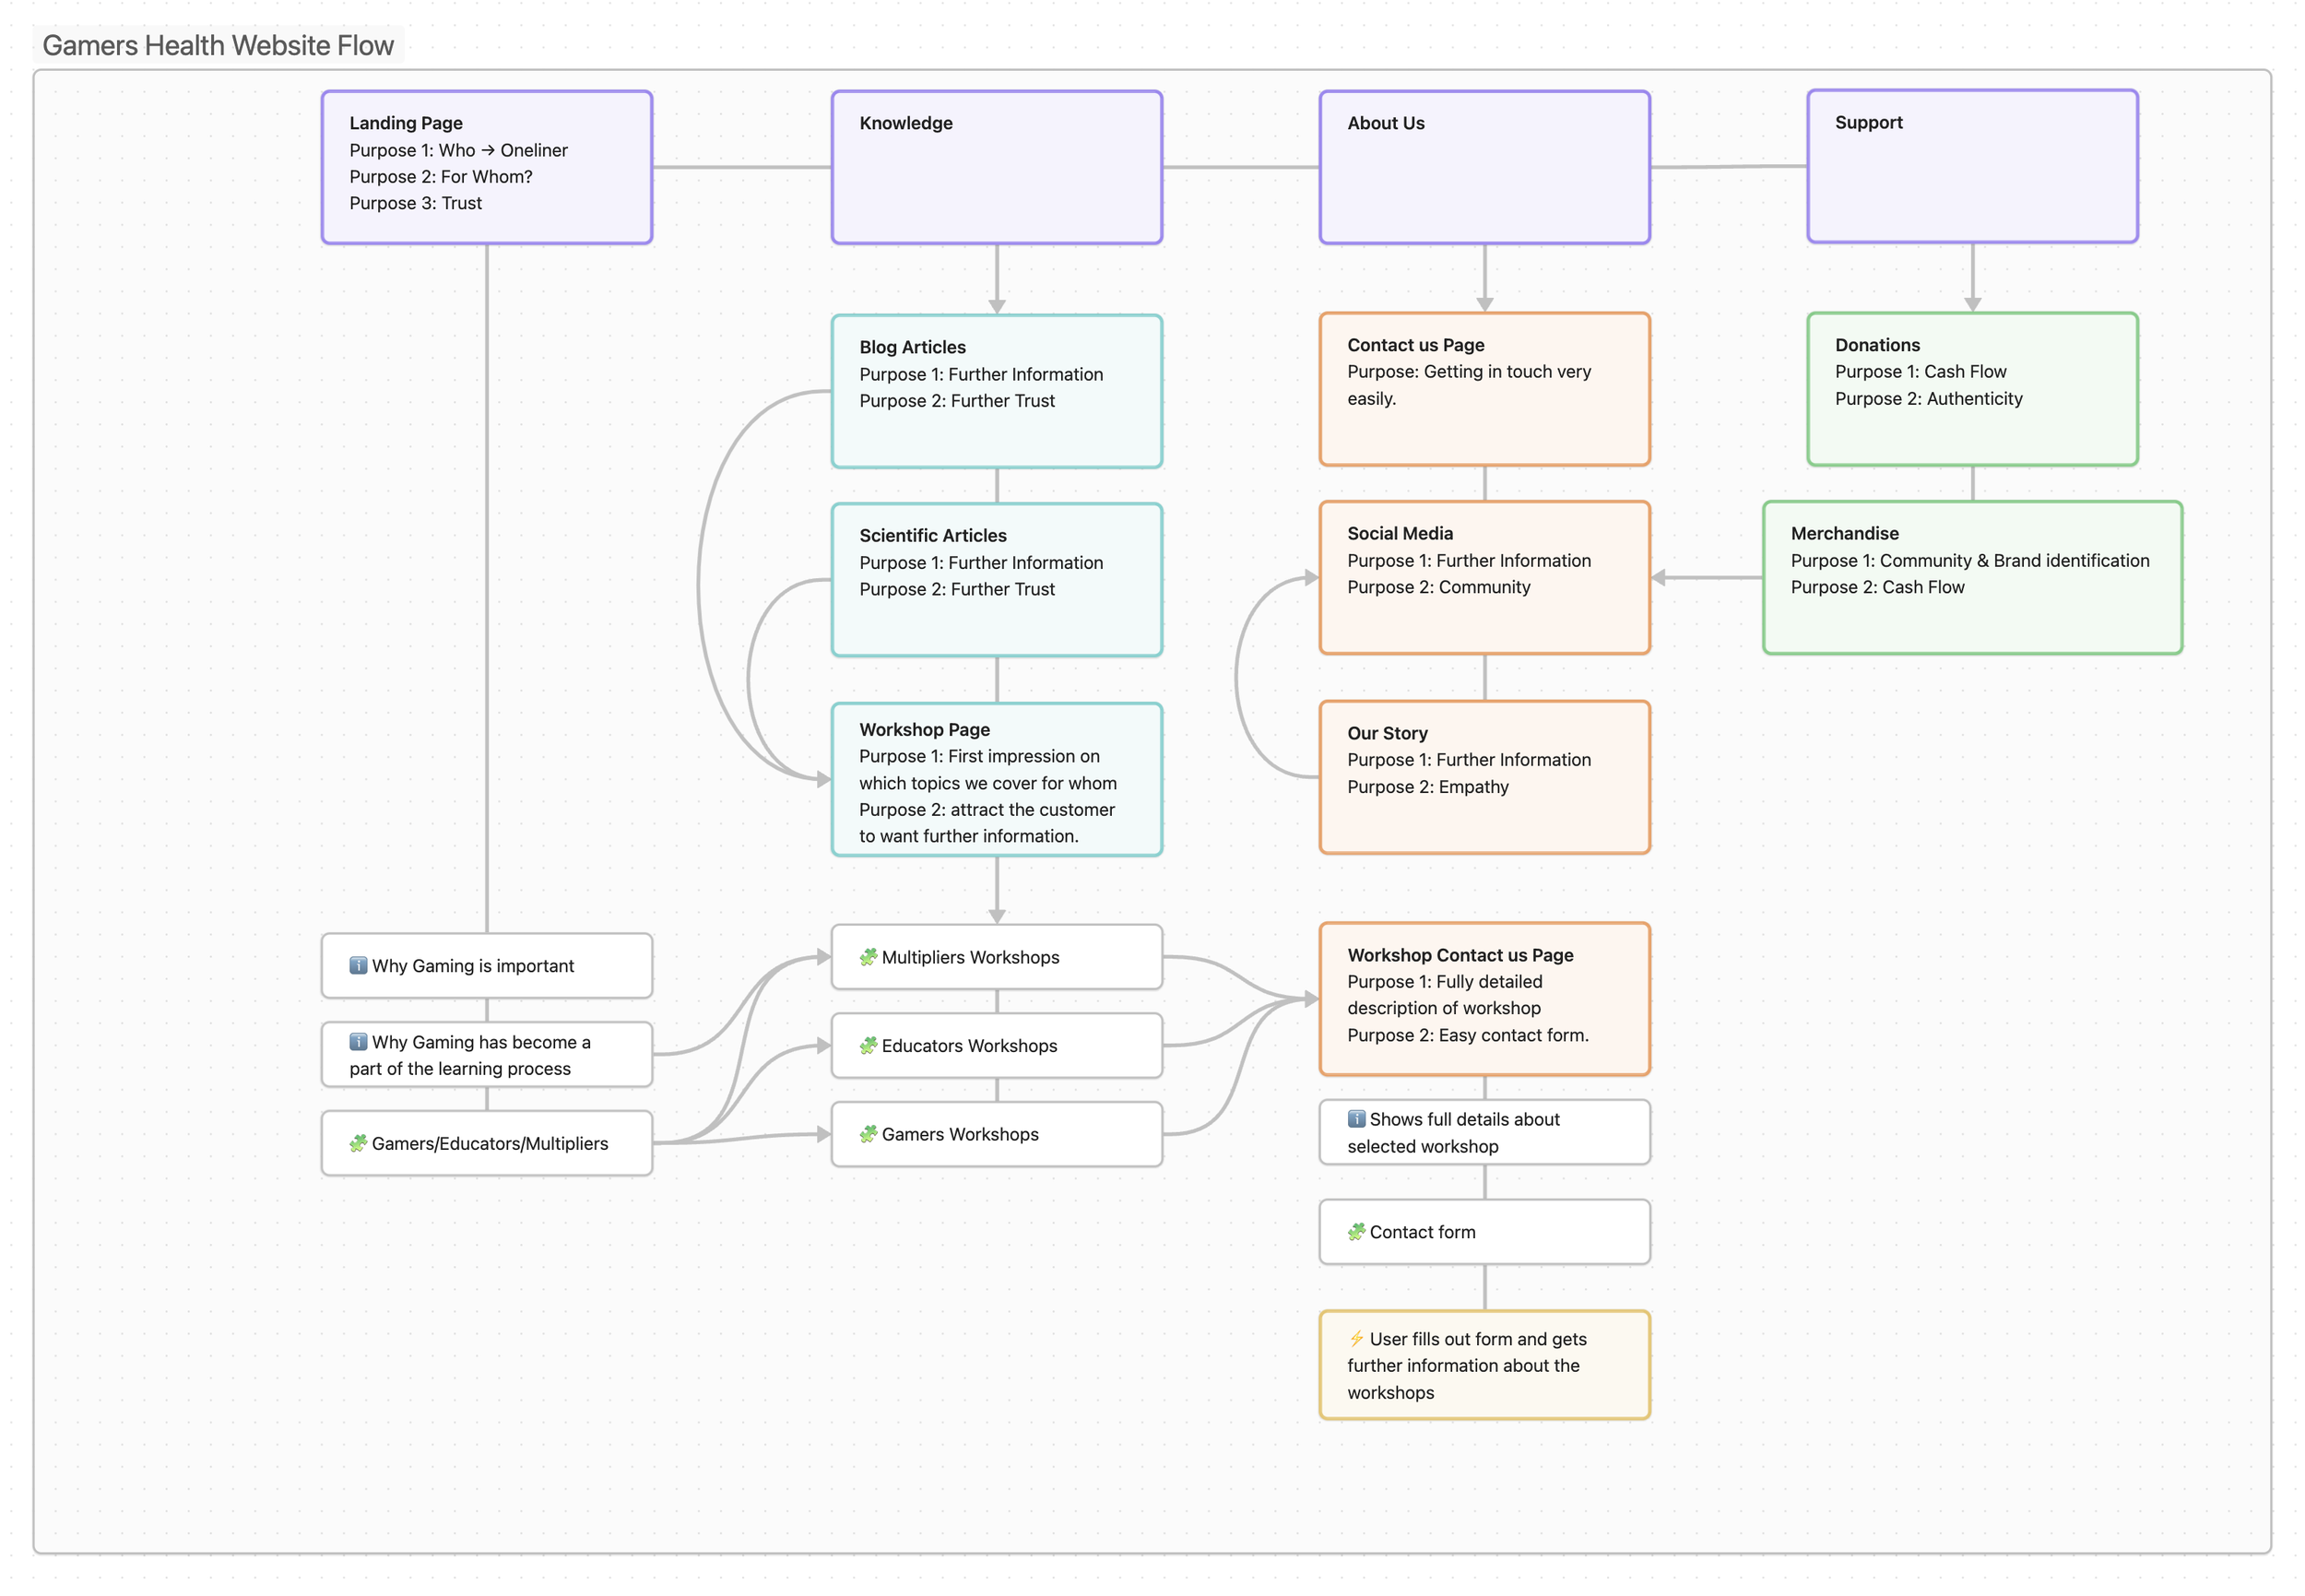Click the Donations card
Viewport: 2305px width, 1596px height.
pos(1972,389)
